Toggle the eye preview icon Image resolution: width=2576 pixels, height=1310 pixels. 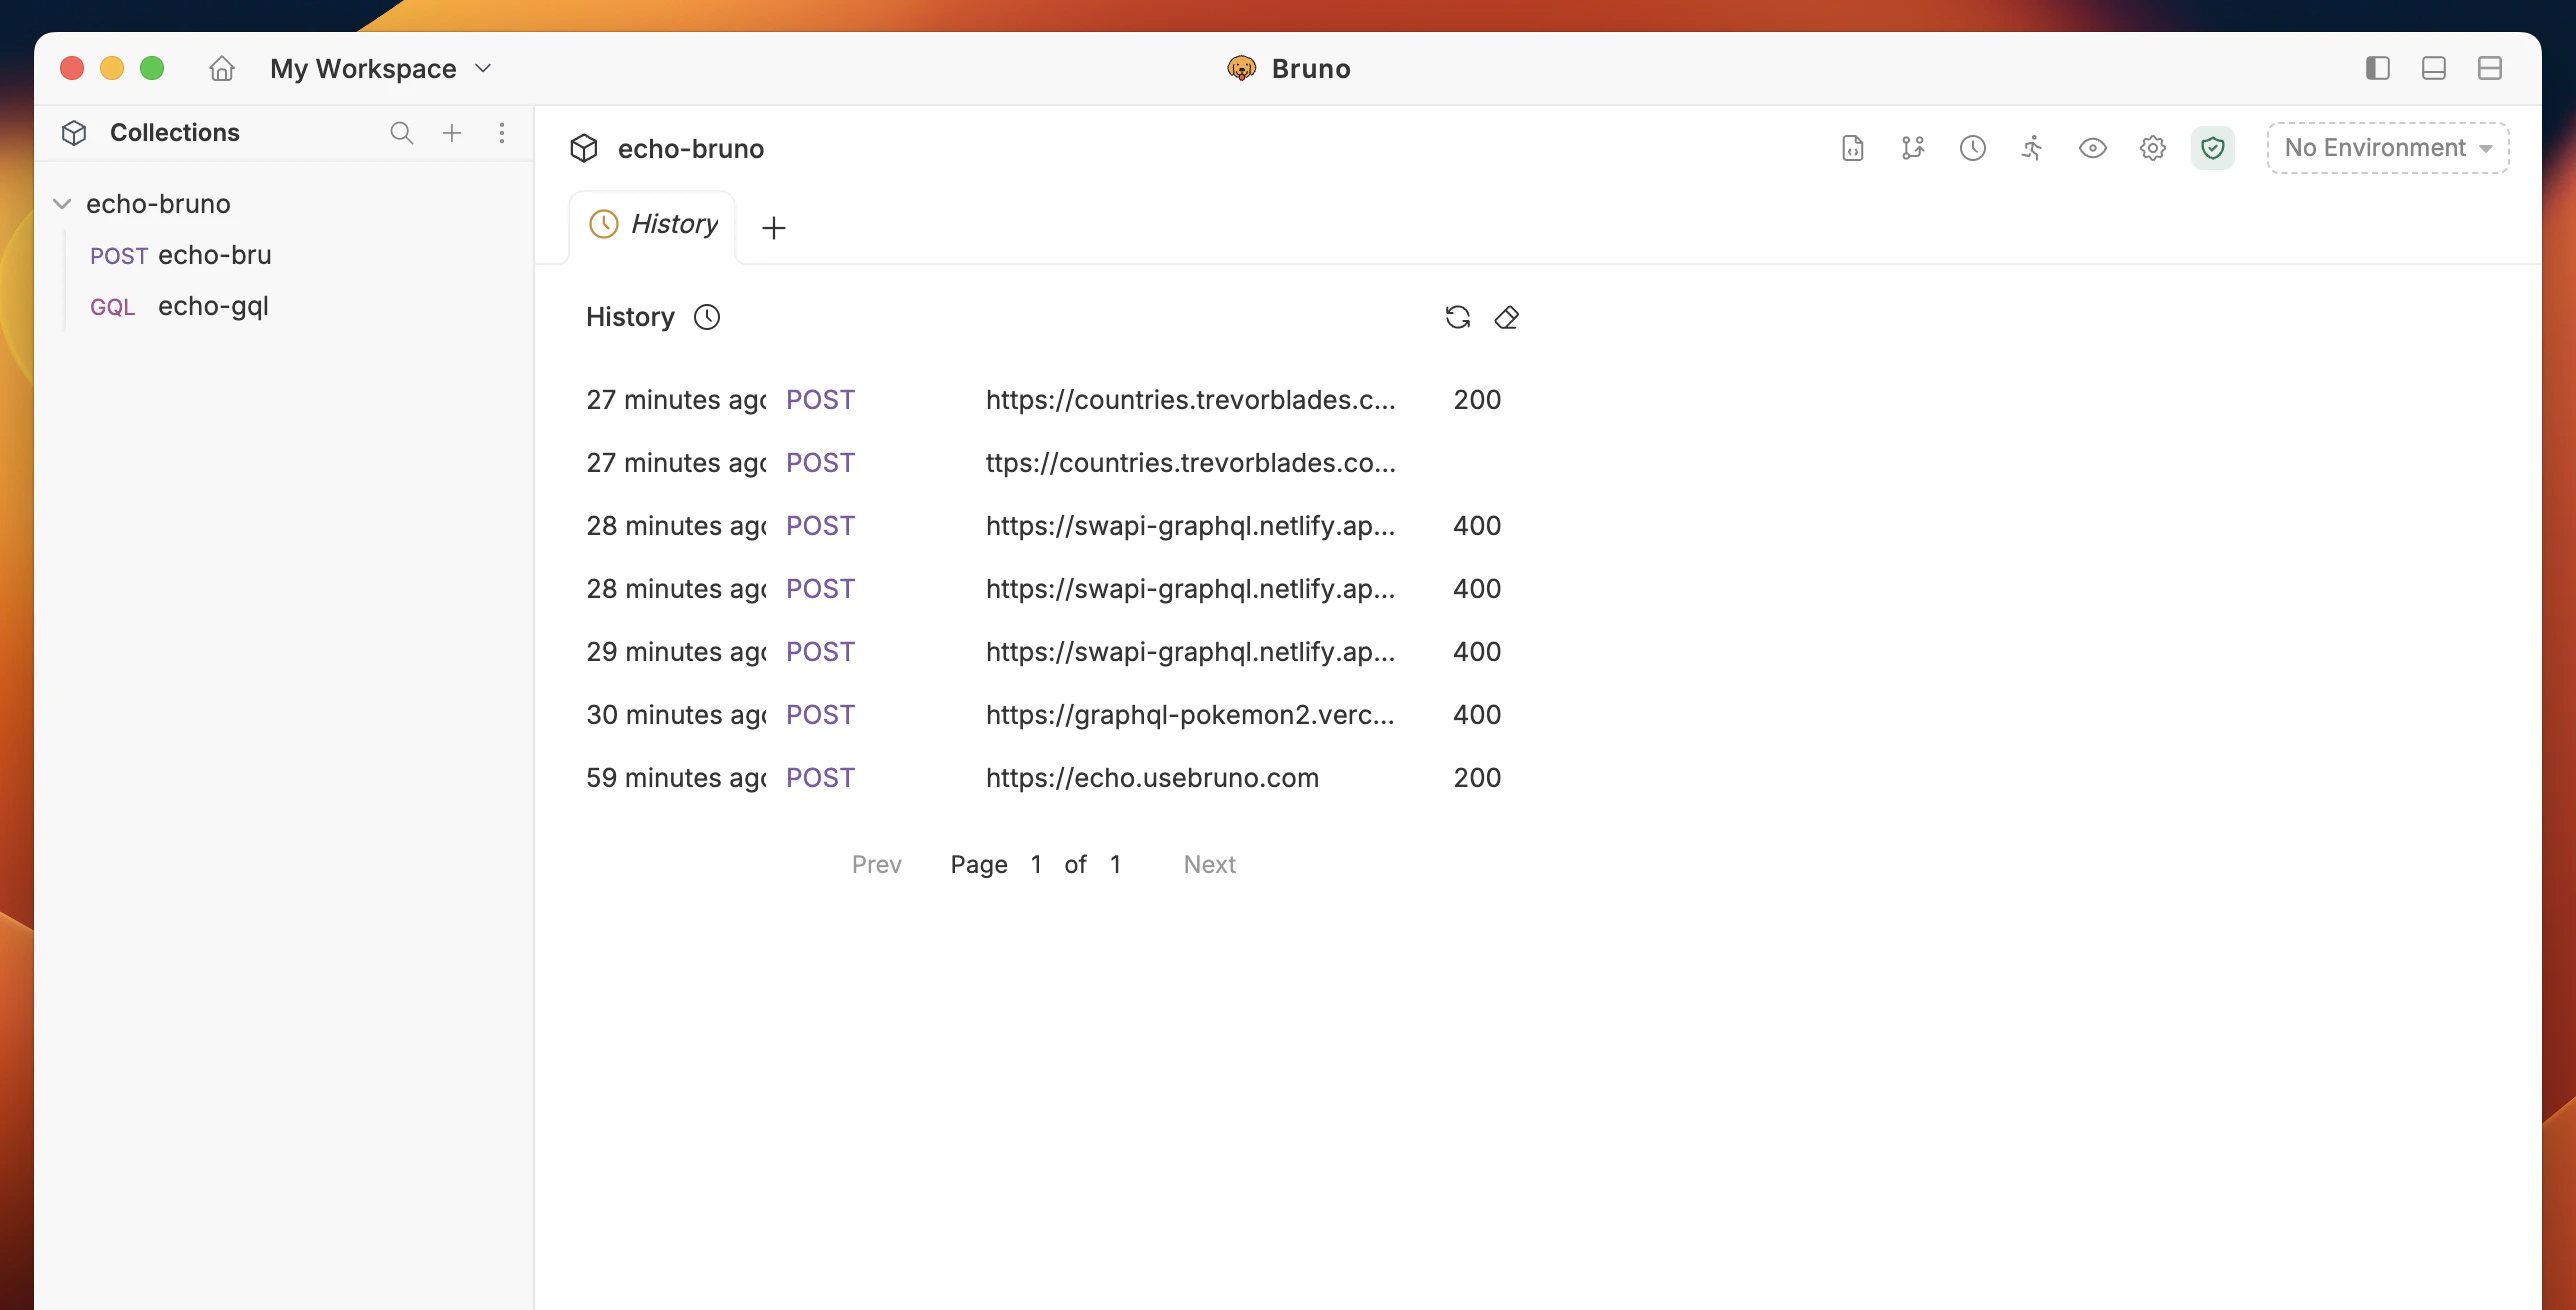(2092, 148)
